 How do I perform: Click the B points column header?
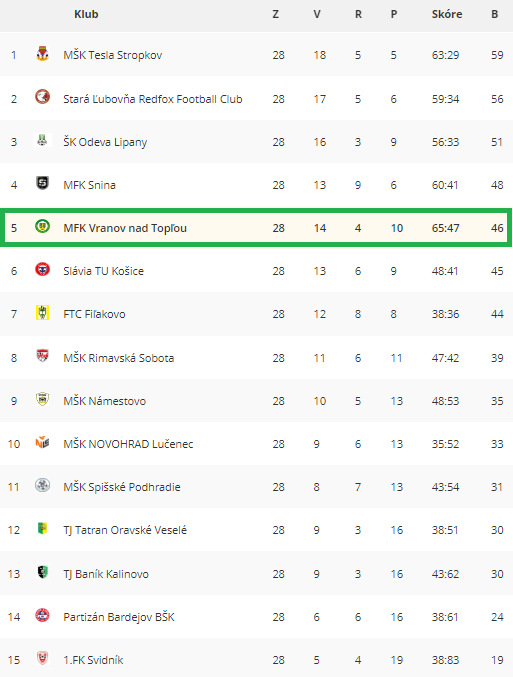pyautogui.click(x=495, y=14)
